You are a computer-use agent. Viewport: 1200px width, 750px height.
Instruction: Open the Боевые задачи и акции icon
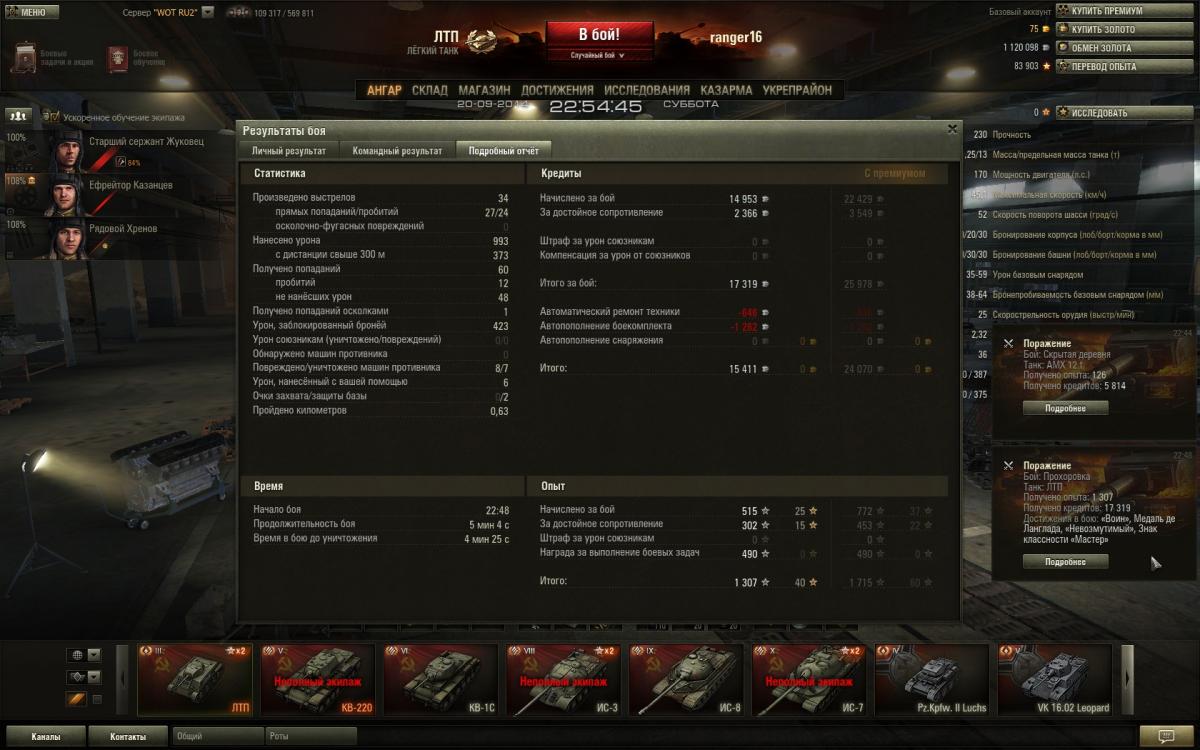coord(26,57)
